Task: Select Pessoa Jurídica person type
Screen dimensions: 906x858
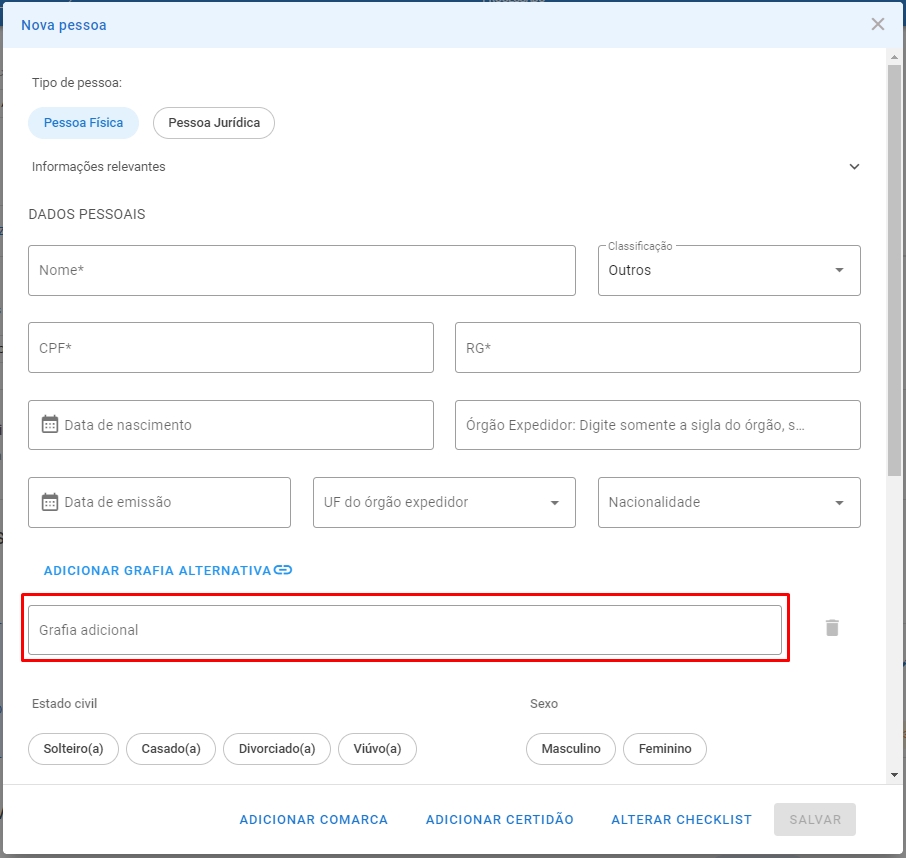Action: (x=214, y=123)
